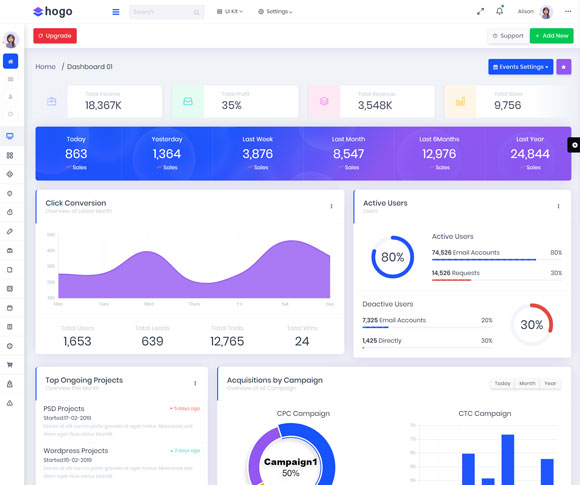Click the 30% deactive users progress ring
This screenshot has width=580, height=485.
(532, 325)
